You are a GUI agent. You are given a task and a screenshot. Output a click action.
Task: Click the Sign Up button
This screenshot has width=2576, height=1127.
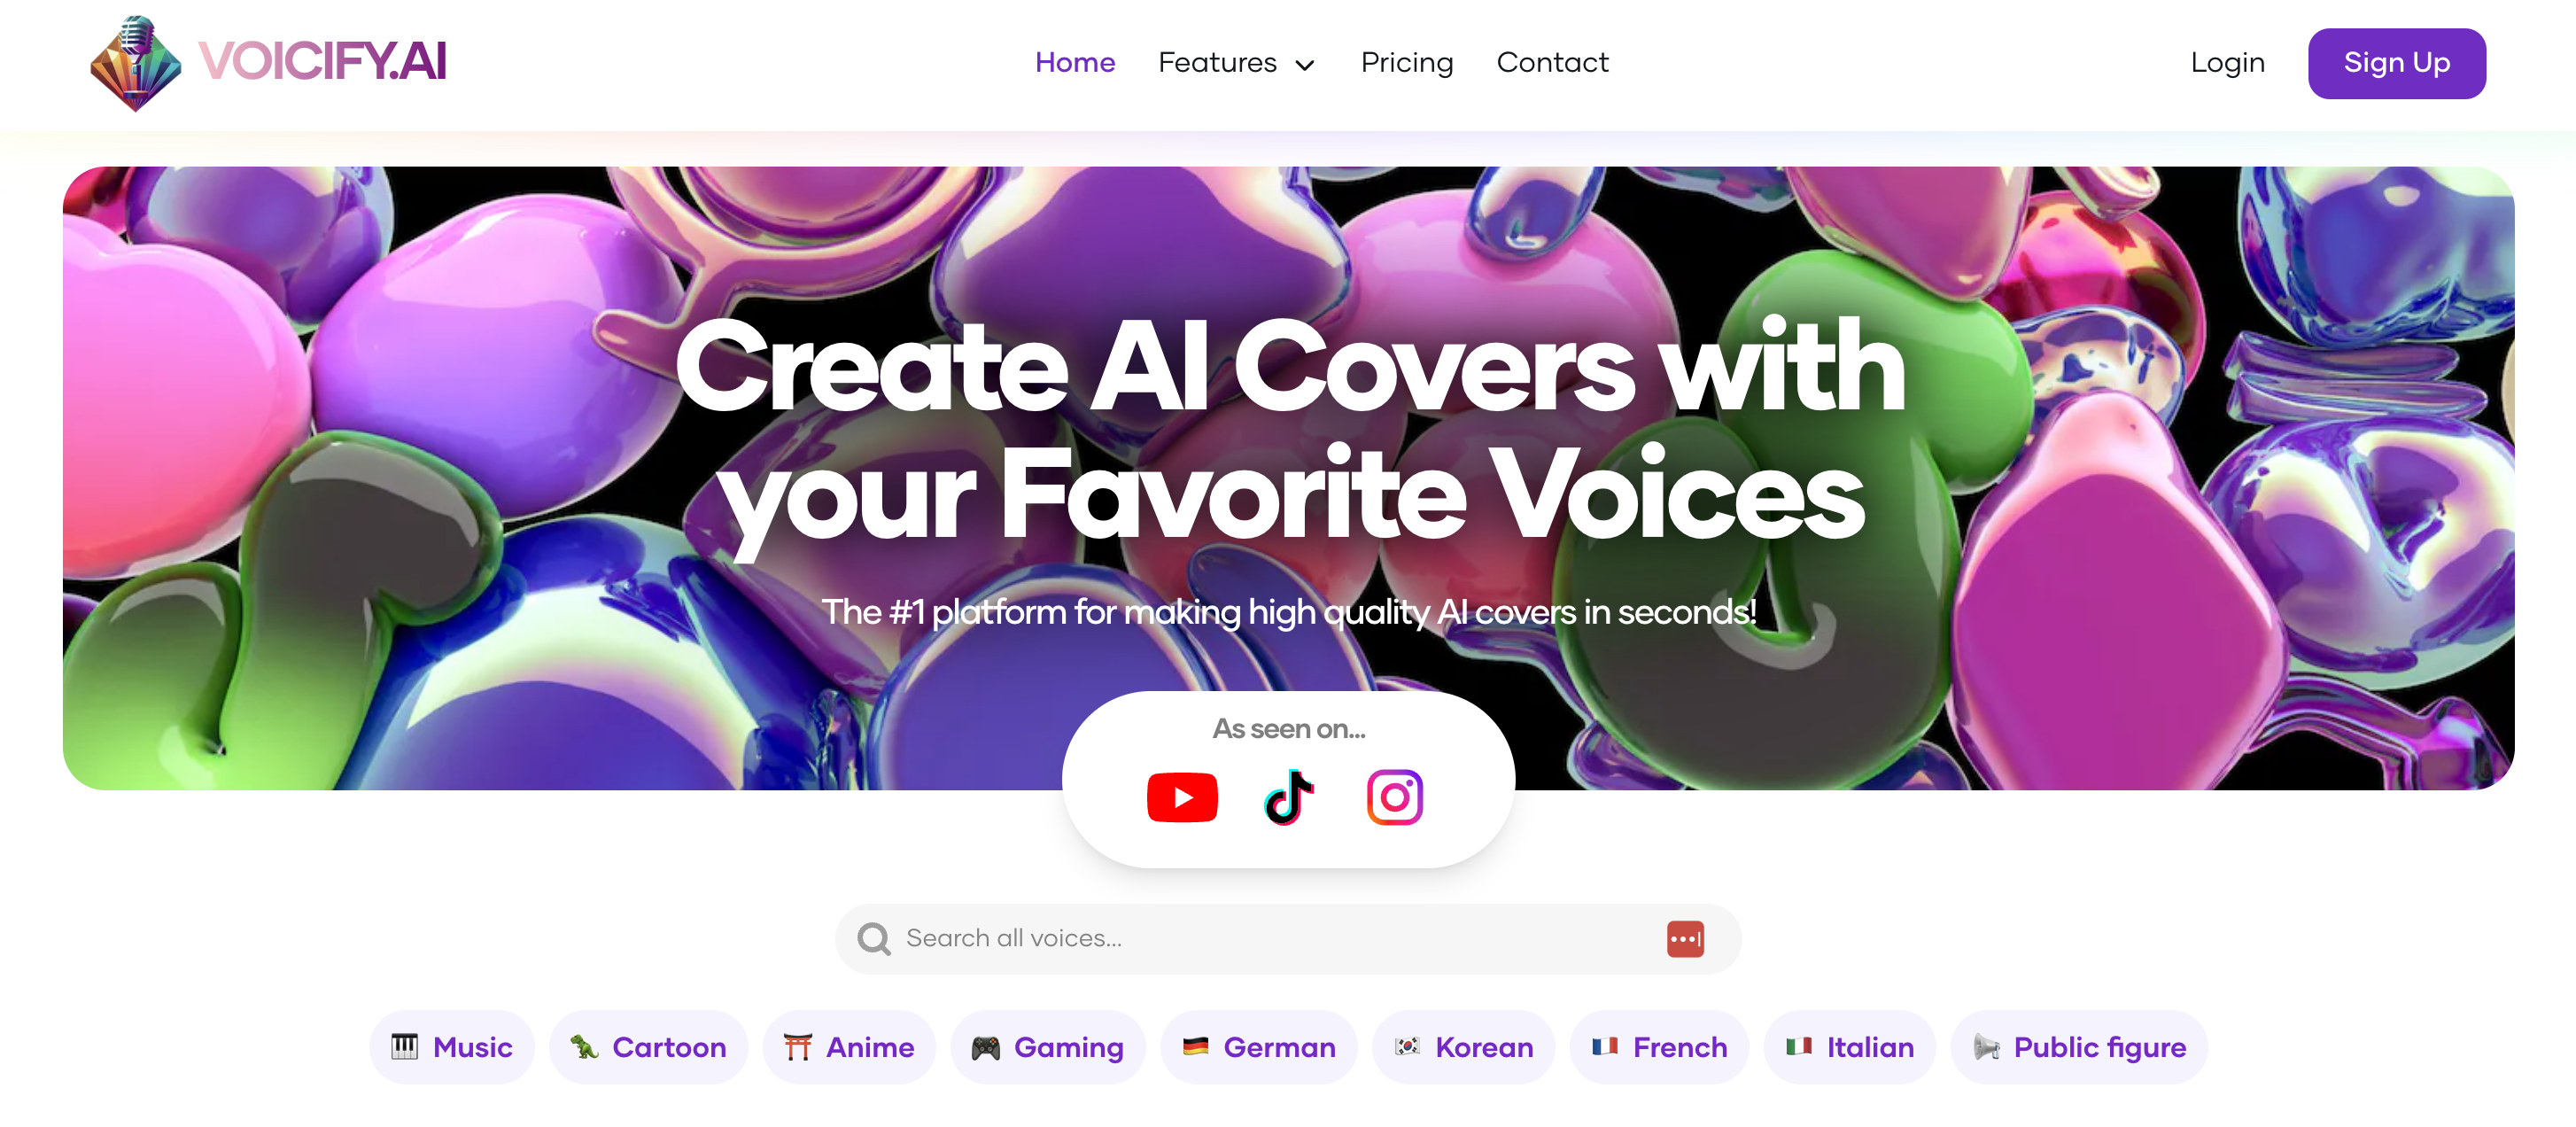(2396, 63)
